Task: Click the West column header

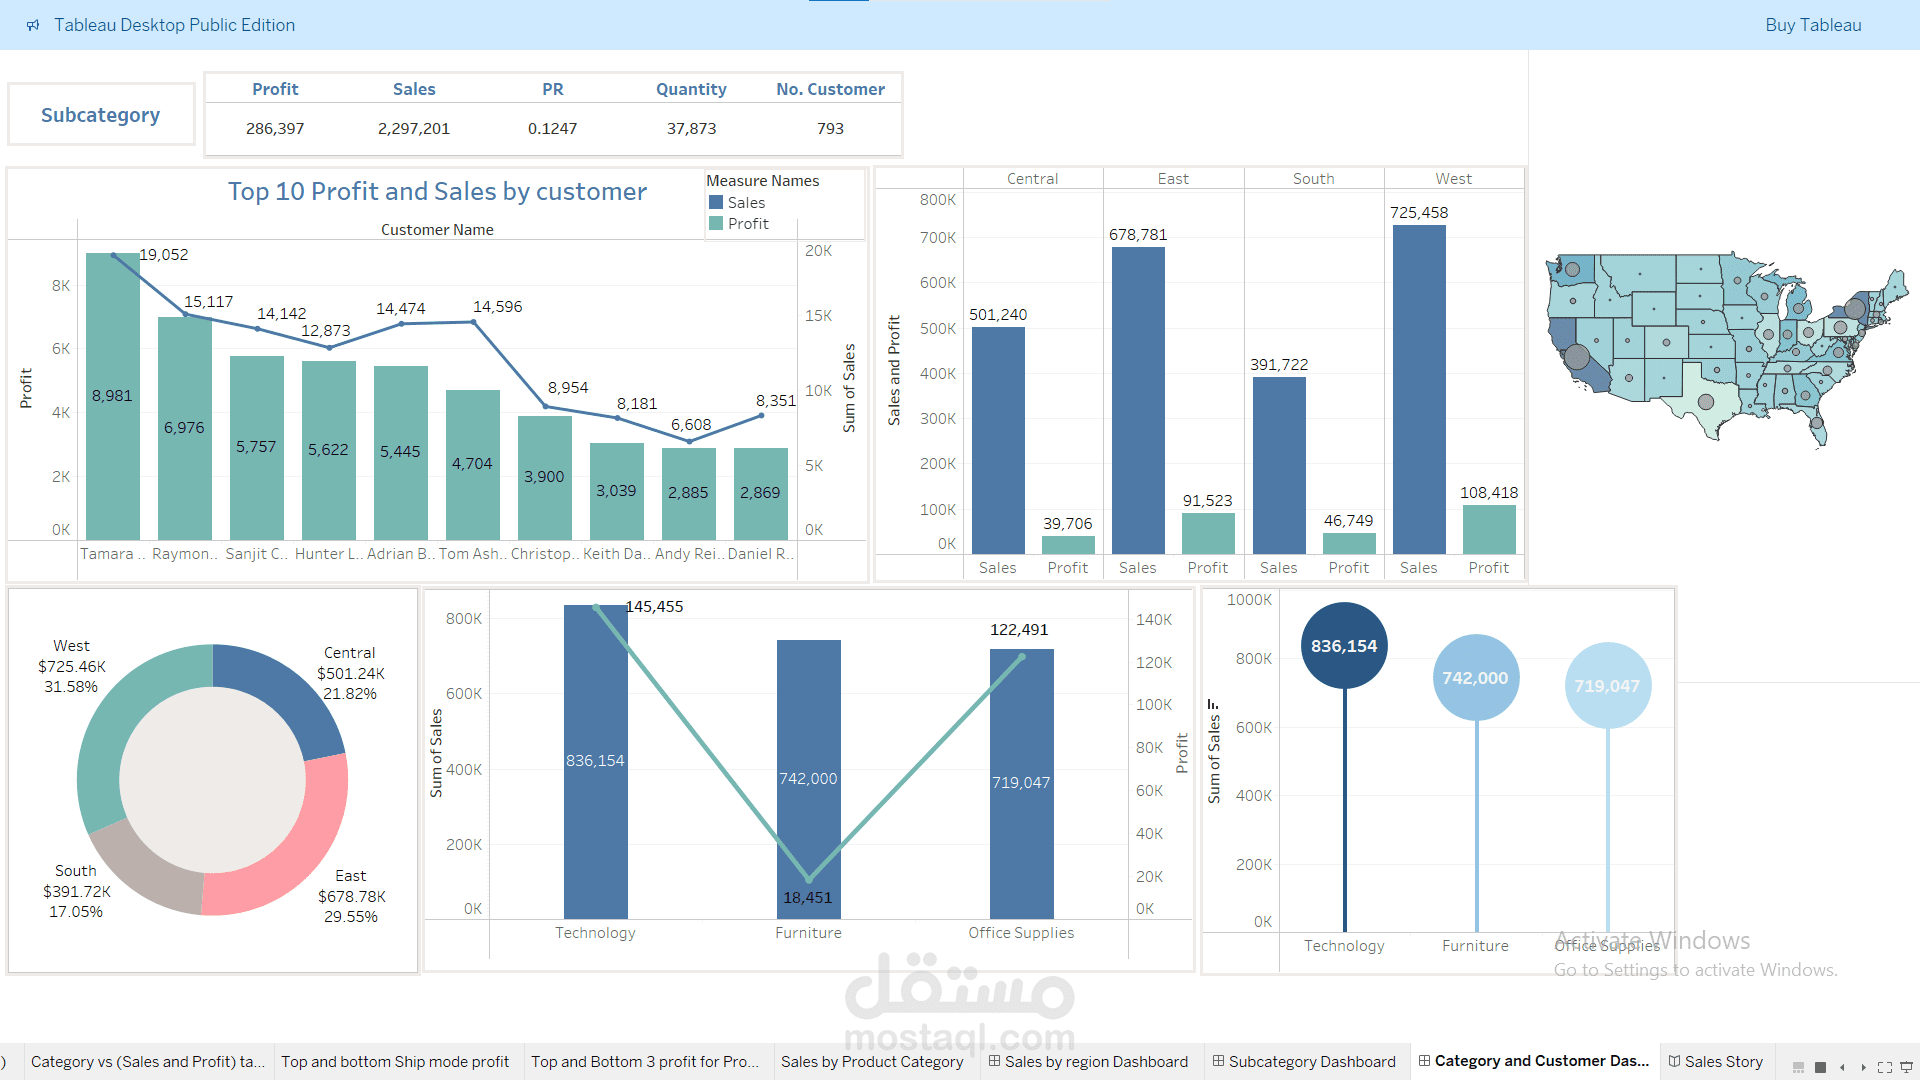Action: [1453, 179]
